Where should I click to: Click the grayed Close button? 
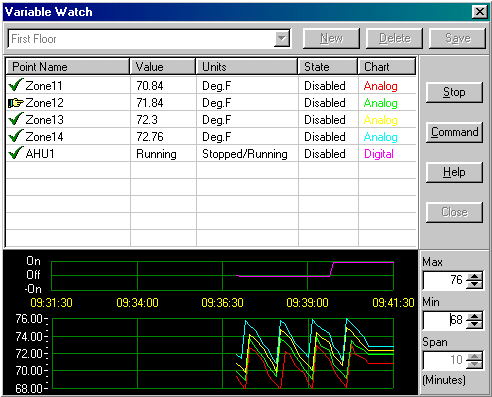(x=454, y=212)
